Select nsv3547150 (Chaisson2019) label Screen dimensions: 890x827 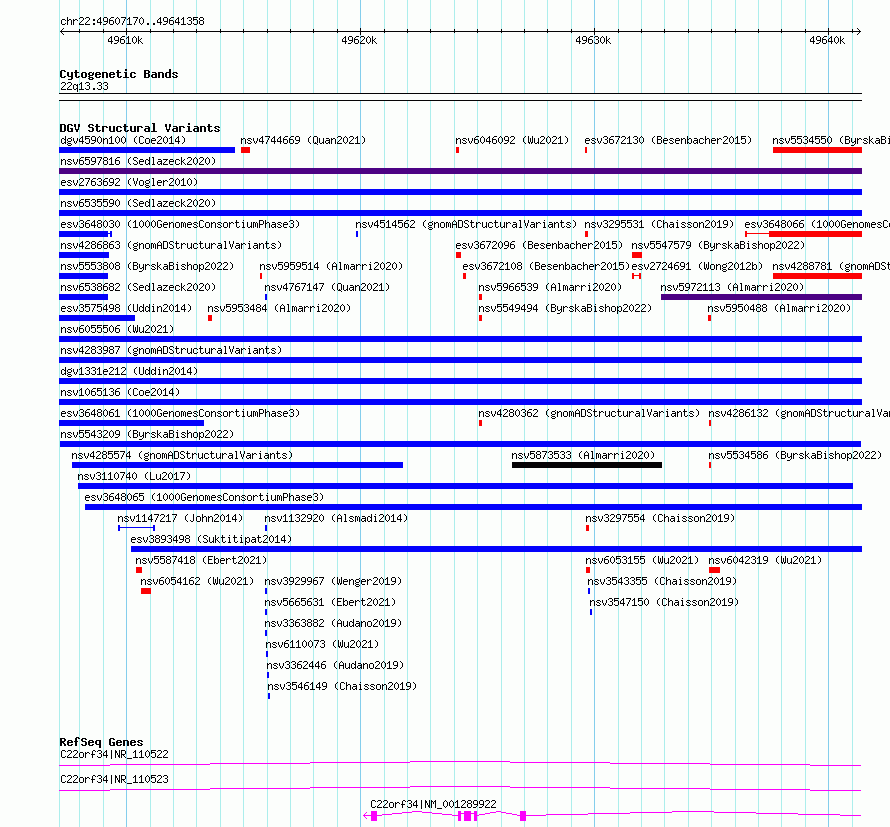(664, 602)
